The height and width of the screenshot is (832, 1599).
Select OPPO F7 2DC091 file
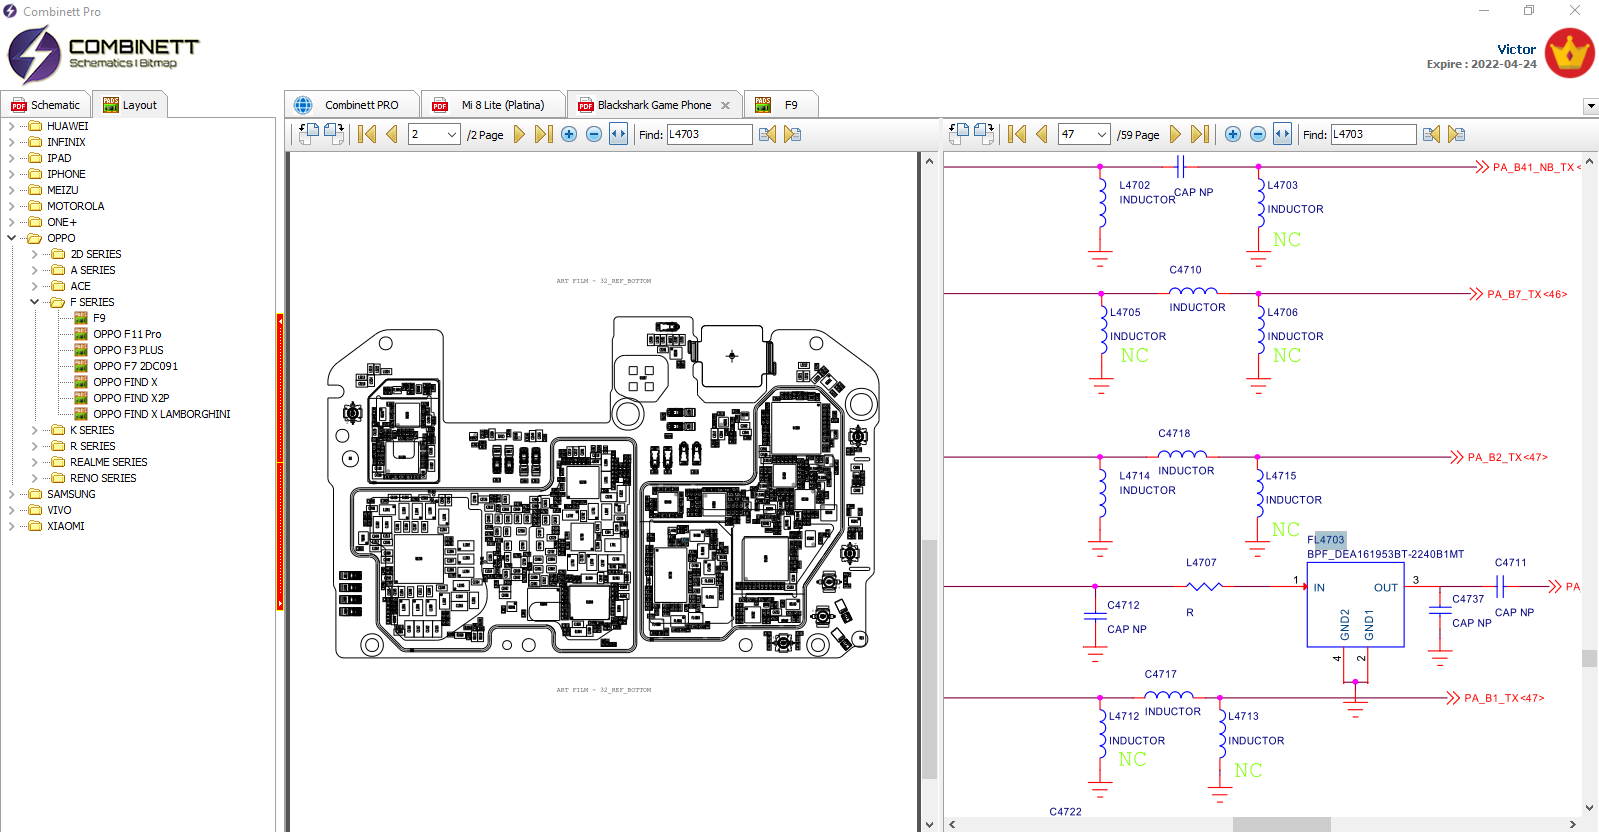pos(126,366)
